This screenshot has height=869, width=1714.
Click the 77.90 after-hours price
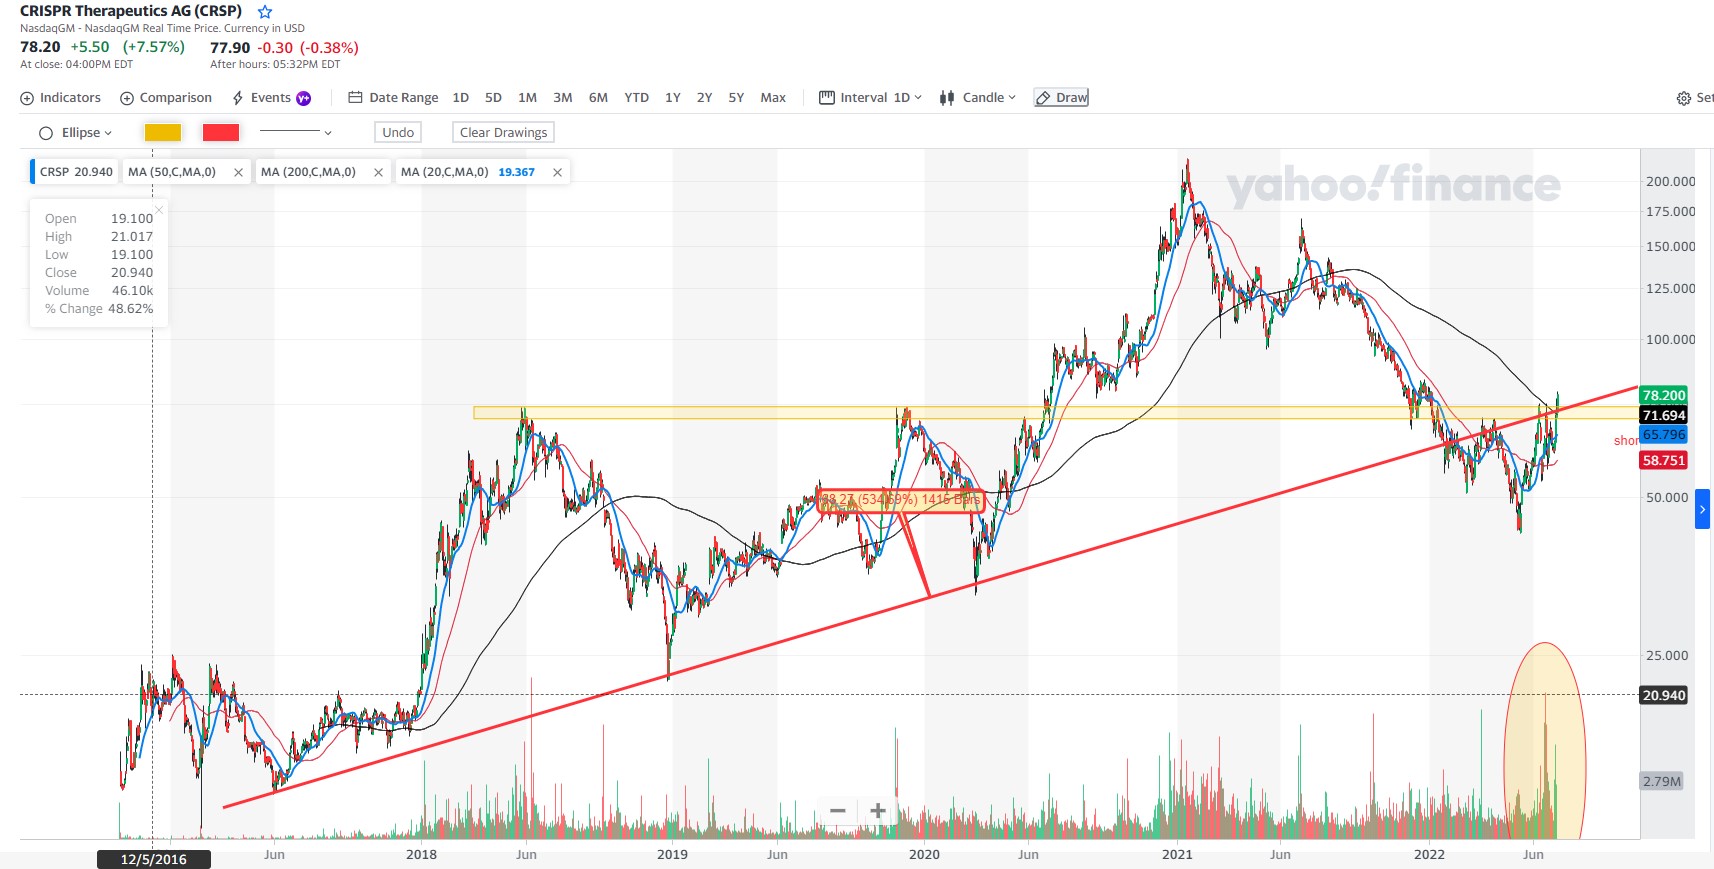pyautogui.click(x=230, y=47)
